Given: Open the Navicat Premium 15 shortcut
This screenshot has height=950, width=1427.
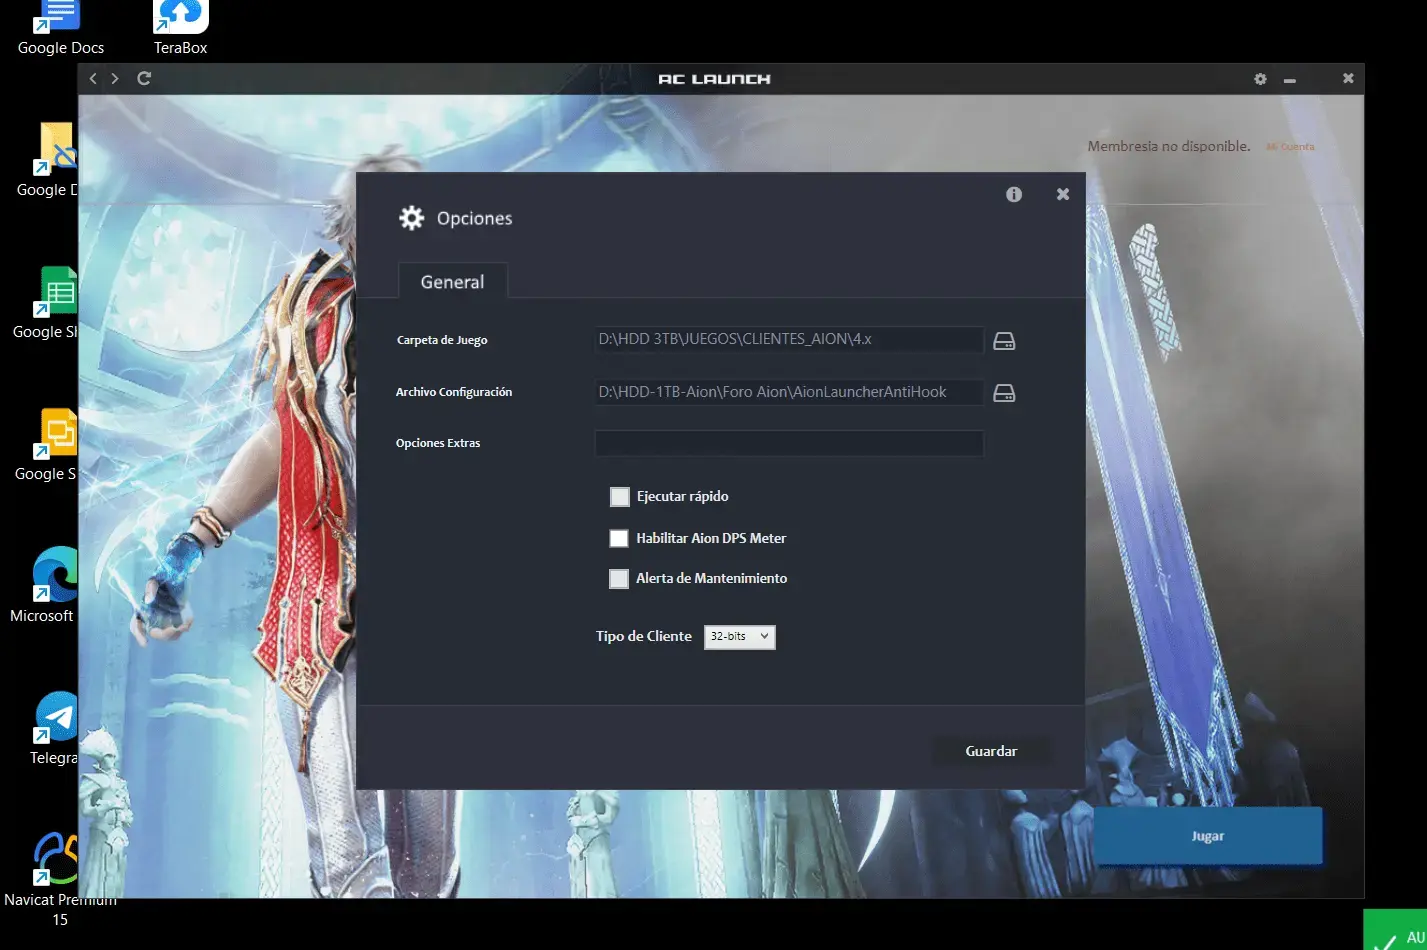Looking at the screenshot, I should click(x=60, y=880).
